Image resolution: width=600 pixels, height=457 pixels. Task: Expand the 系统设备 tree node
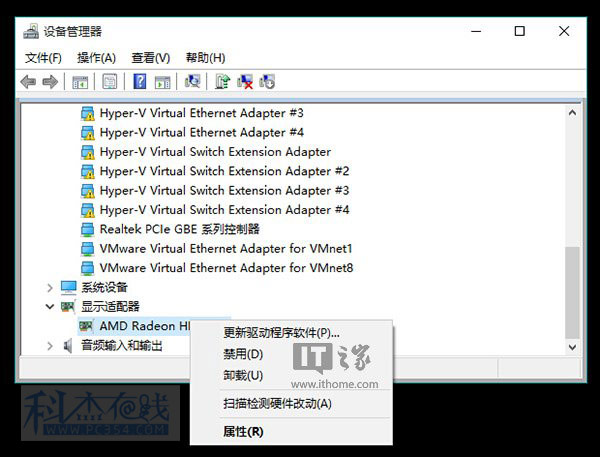pos(50,287)
